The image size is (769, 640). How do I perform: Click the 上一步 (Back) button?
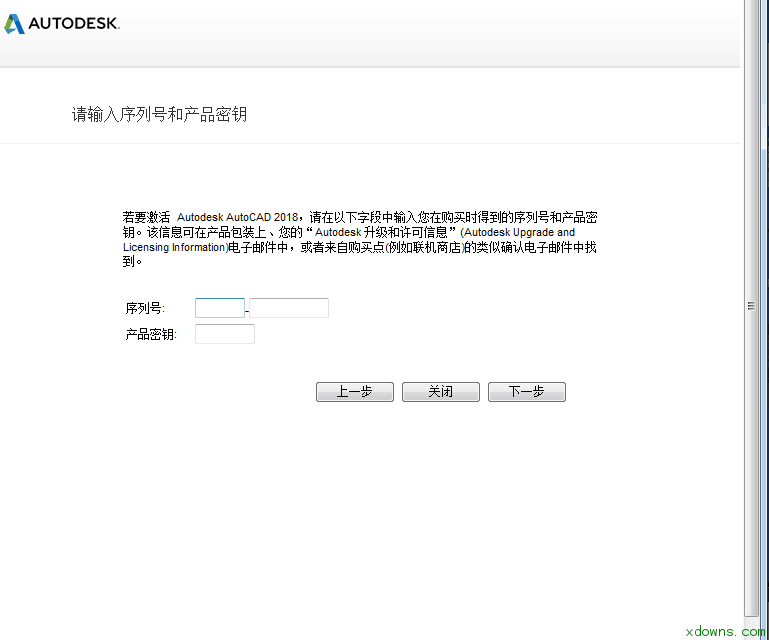(355, 392)
